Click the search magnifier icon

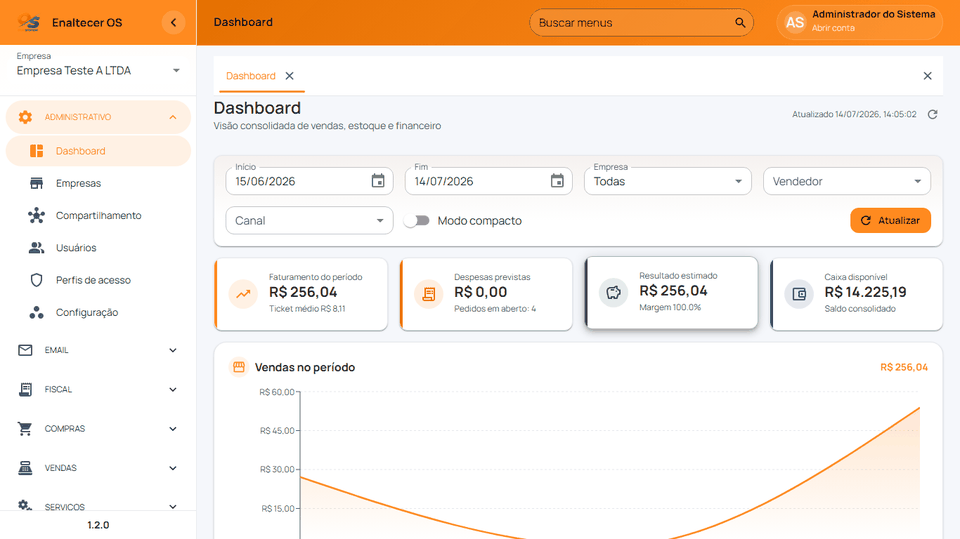740,23
